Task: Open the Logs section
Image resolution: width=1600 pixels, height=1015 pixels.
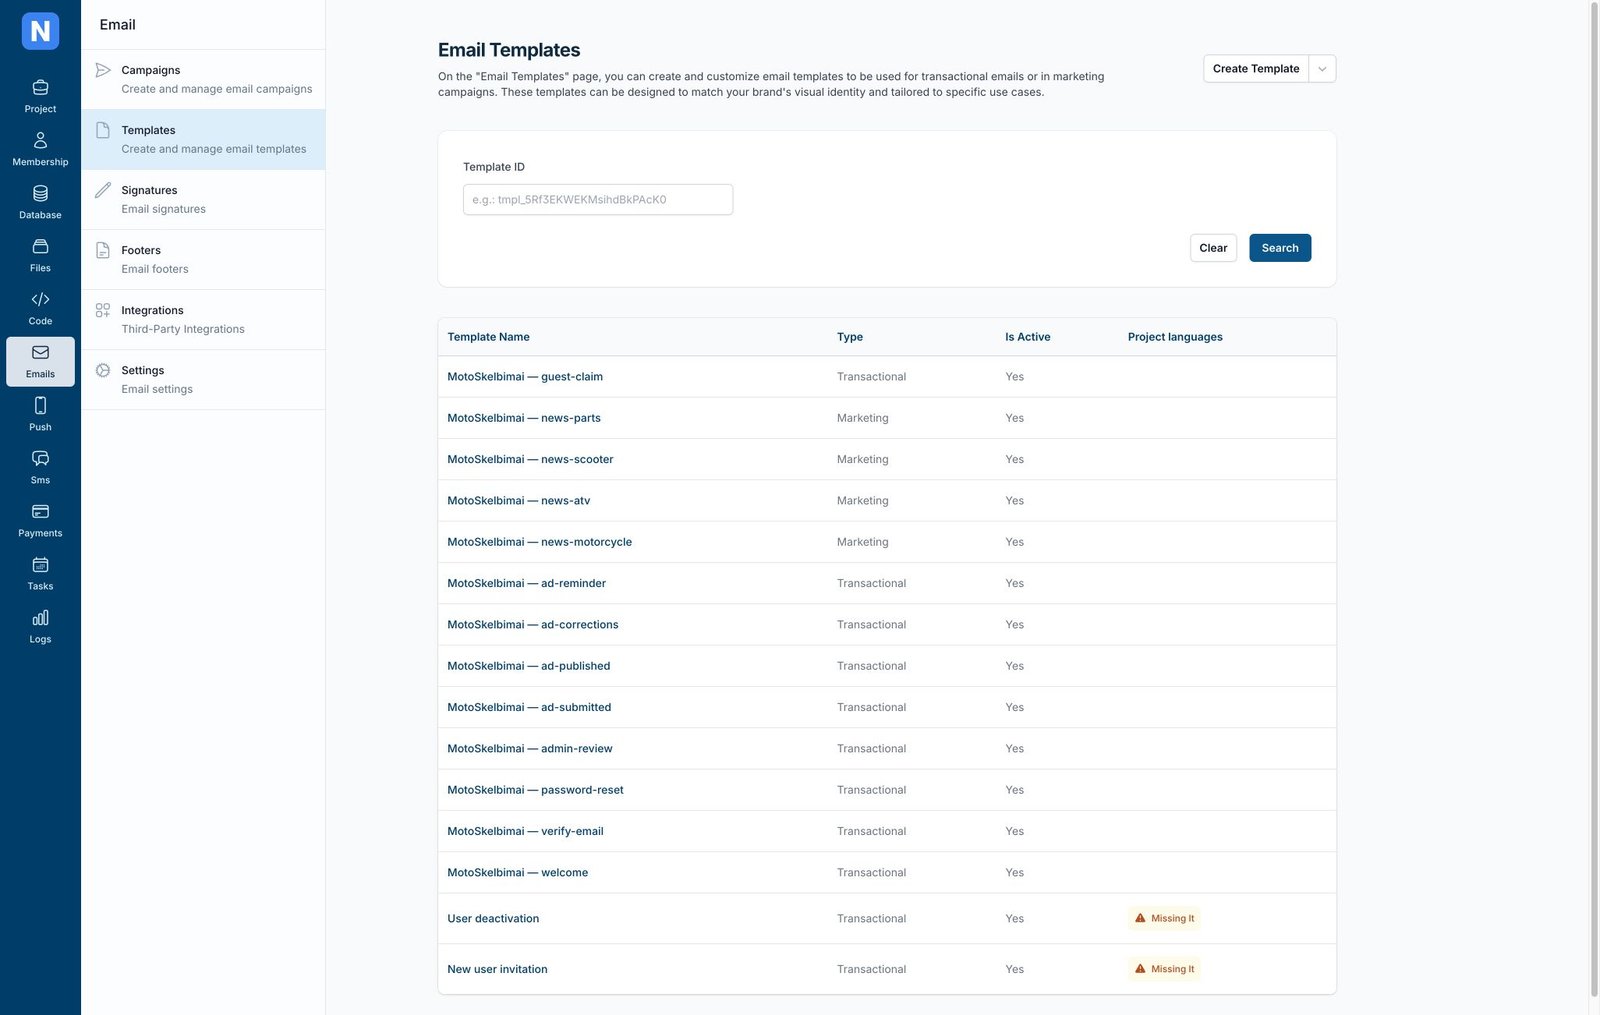Action: click(x=40, y=626)
